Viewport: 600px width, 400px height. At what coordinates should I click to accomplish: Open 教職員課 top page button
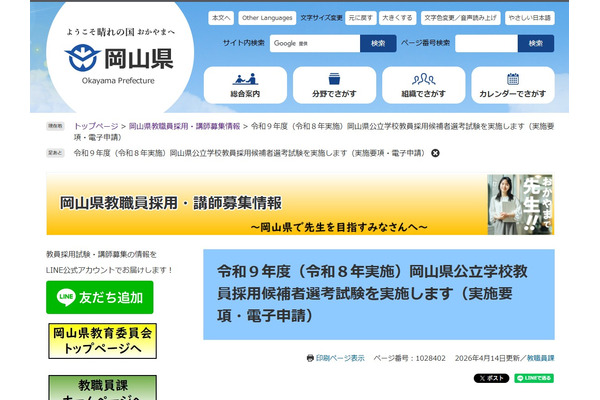tap(103, 387)
